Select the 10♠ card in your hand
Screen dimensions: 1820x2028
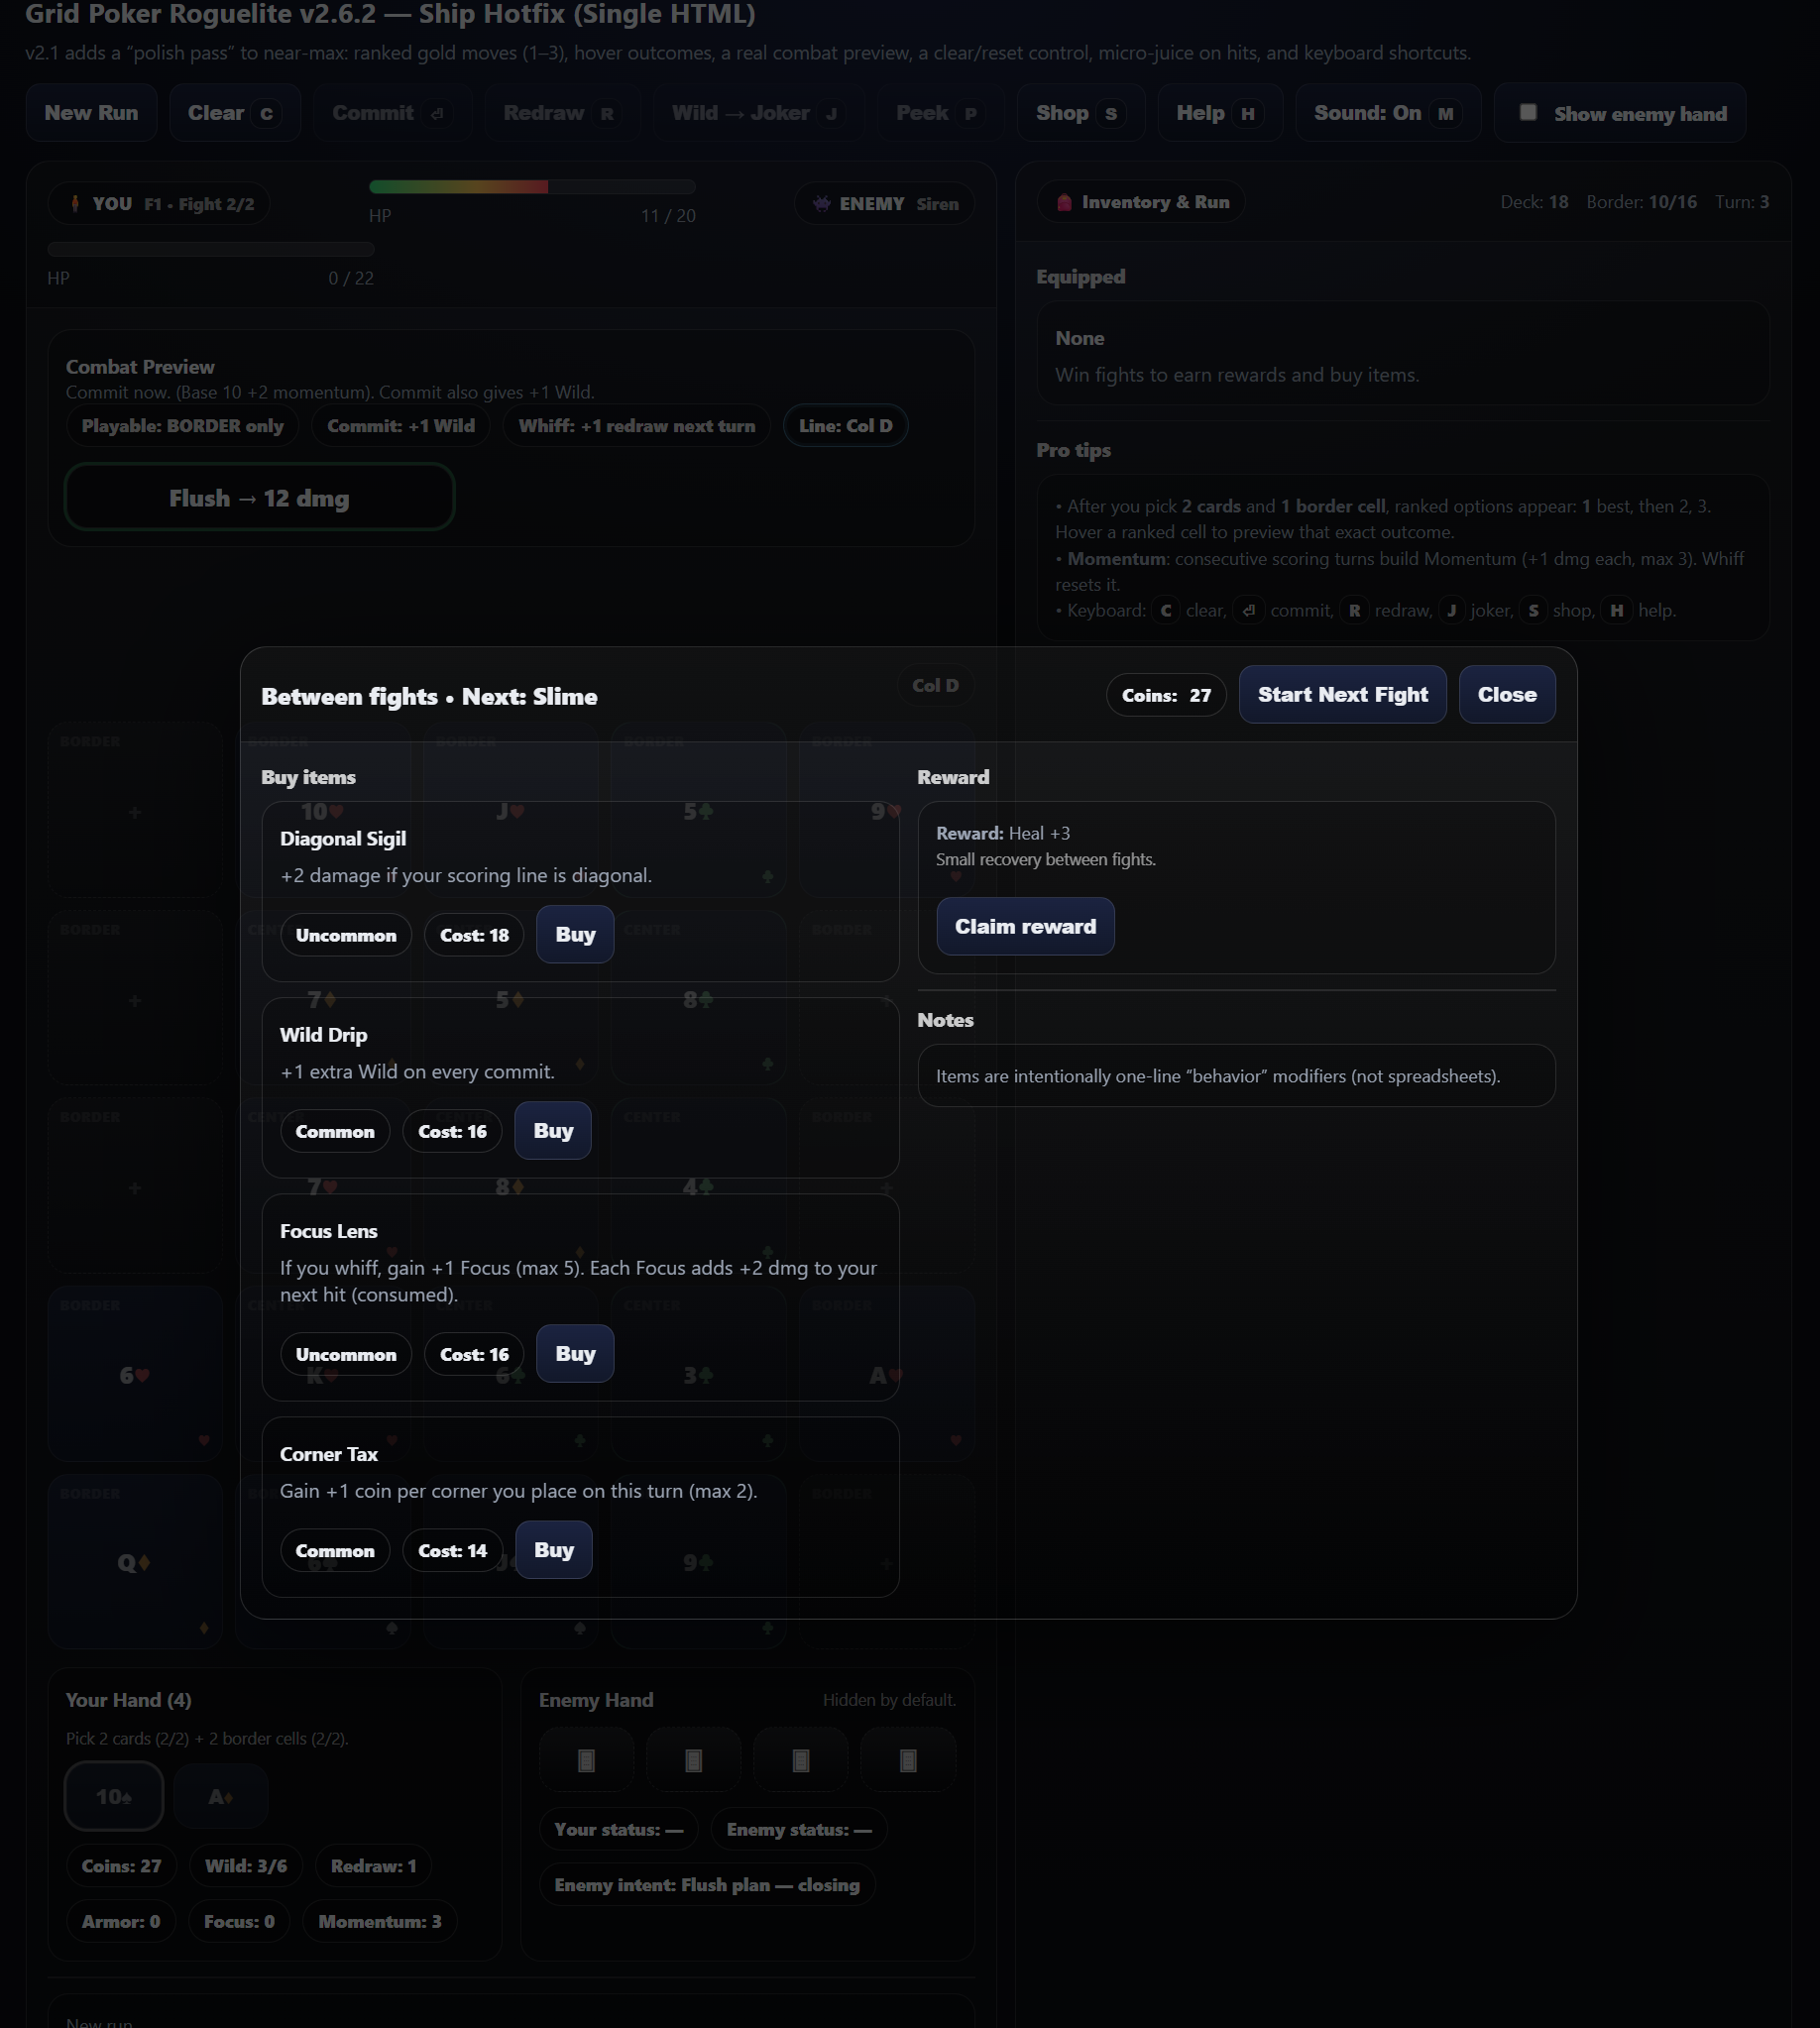[x=114, y=1796]
